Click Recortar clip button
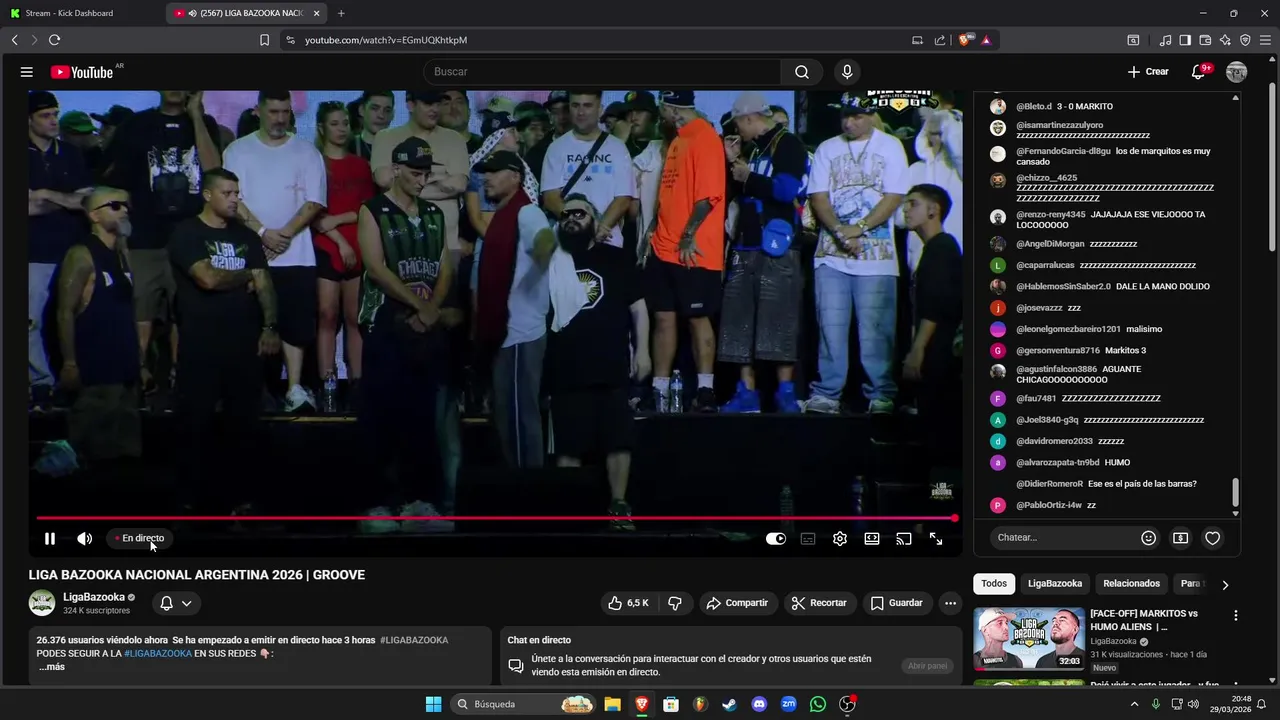The height and width of the screenshot is (720, 1280). [x=819, y=603]
